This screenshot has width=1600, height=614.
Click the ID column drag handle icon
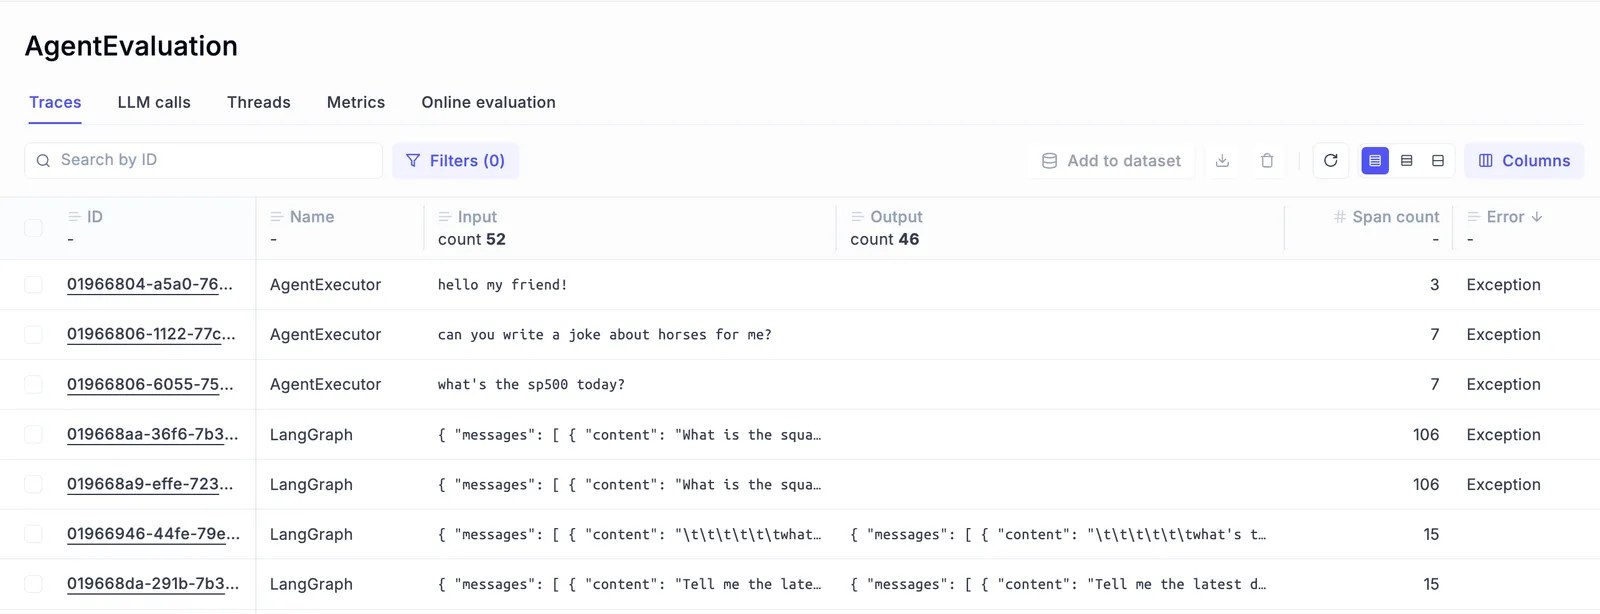[74, 217]
